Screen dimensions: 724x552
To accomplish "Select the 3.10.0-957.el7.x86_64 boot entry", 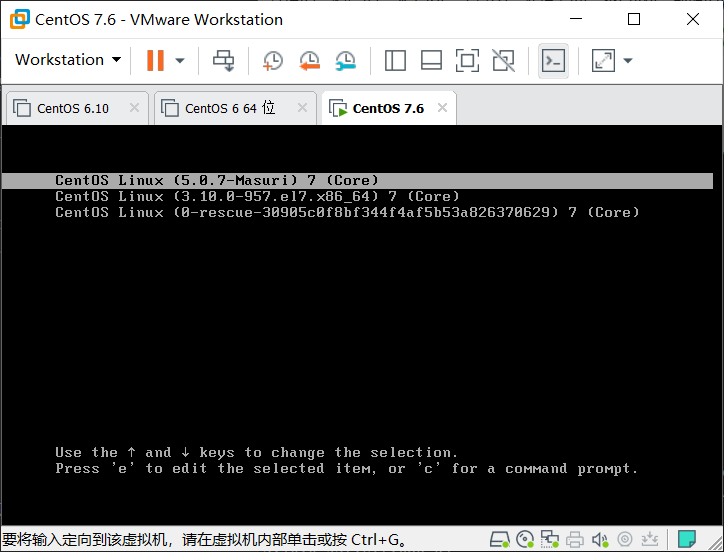I will (x=257, y=196).
